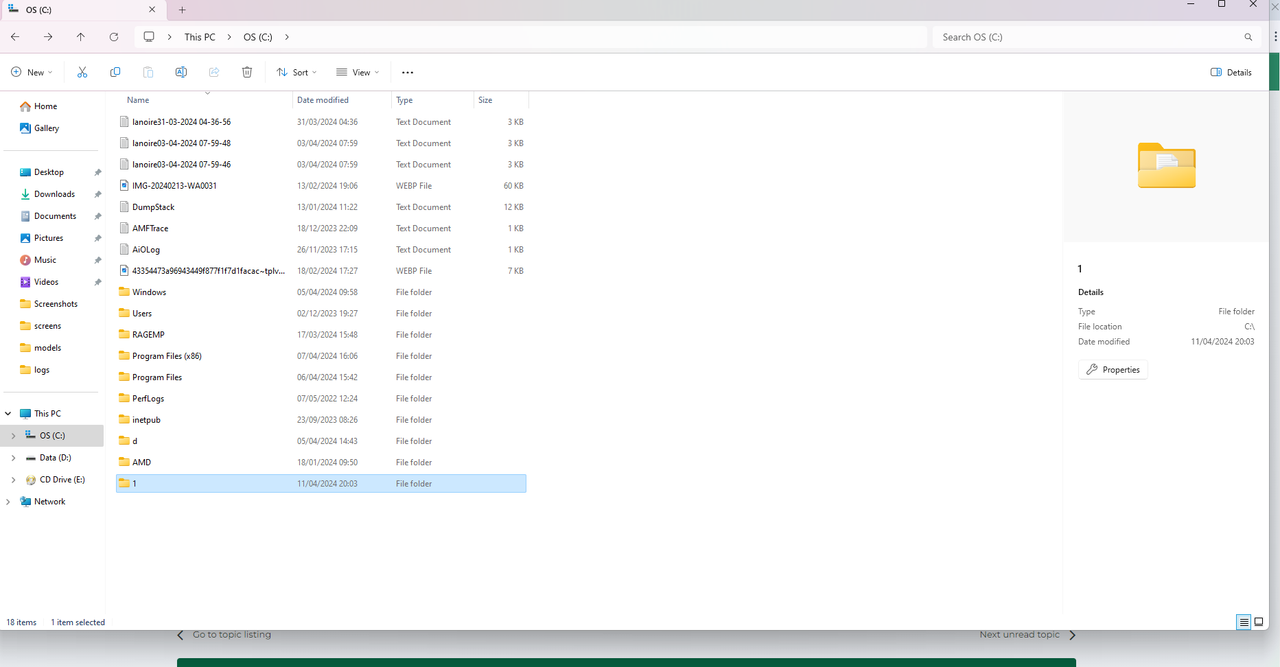Click the Copy icon in toolbar
1280x667 pixels.
(115, 72)
